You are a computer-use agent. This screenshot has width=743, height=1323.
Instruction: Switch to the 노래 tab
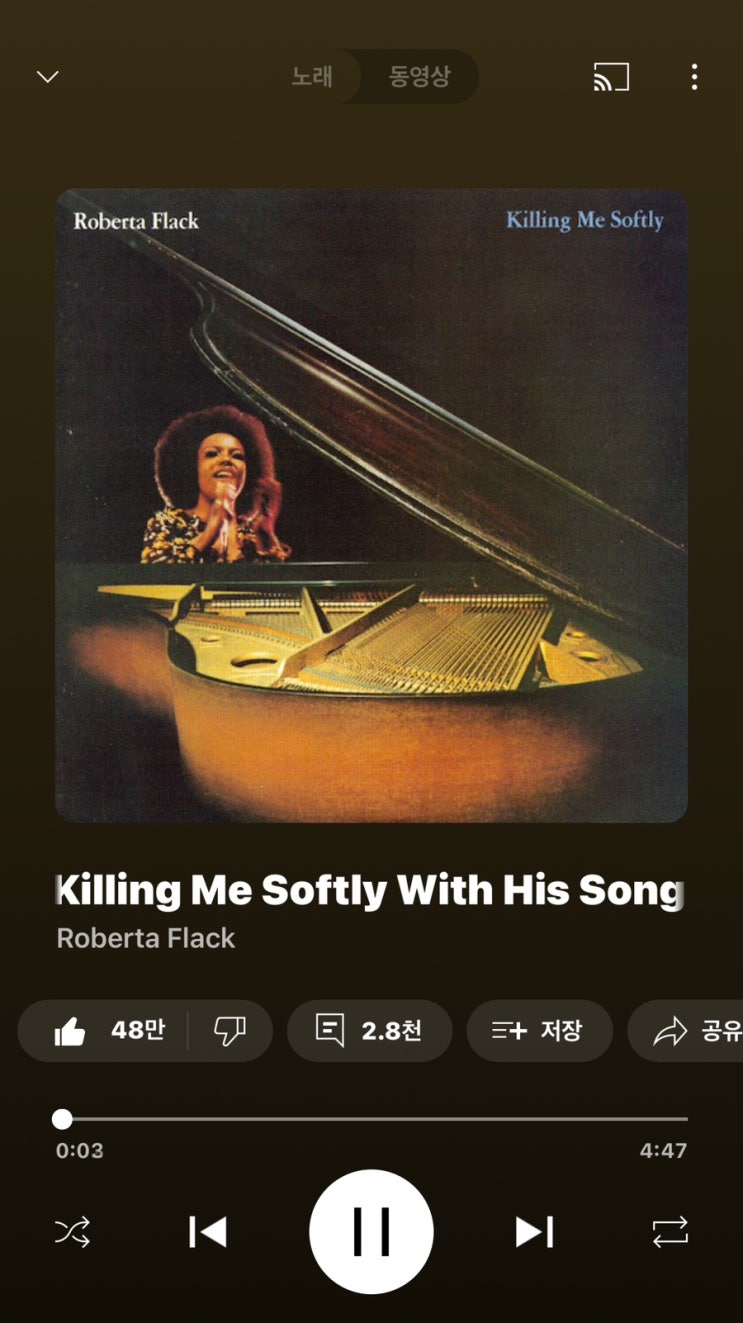312,77
